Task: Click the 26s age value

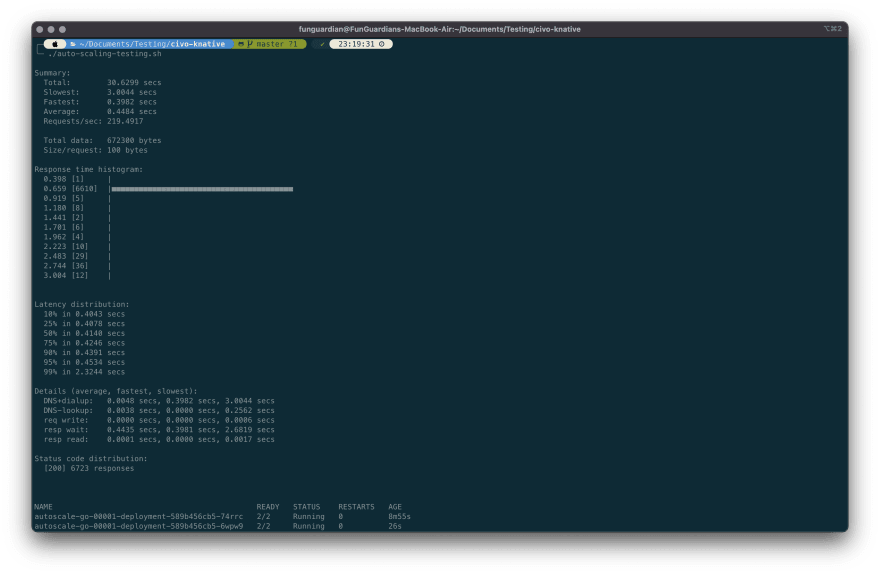Action: coord(395,526)
